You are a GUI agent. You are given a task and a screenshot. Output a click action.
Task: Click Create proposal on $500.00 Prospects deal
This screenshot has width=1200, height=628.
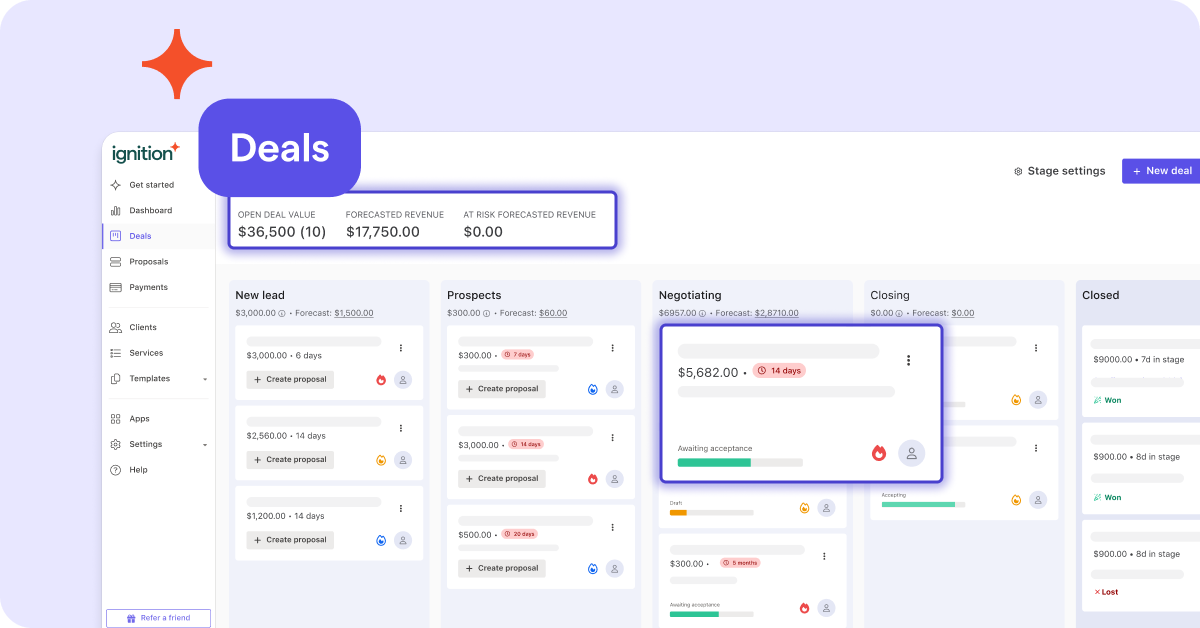coord(502,568)
